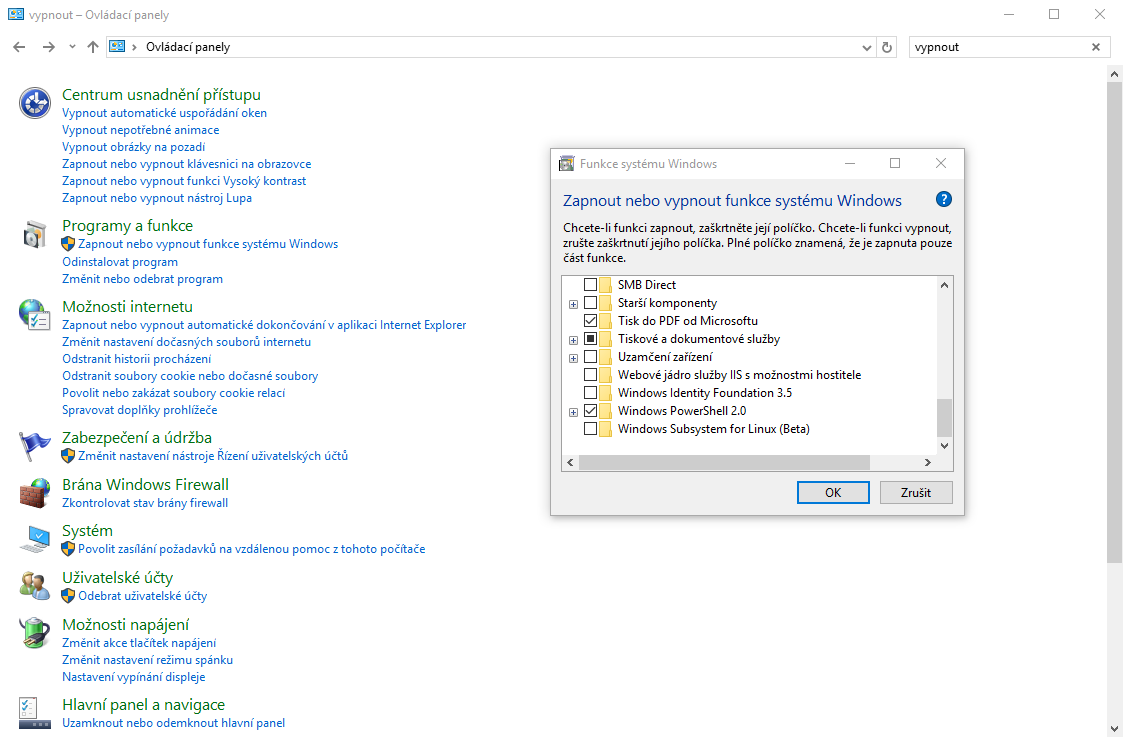Click the Programy a funkce icon

coord(34,233)
